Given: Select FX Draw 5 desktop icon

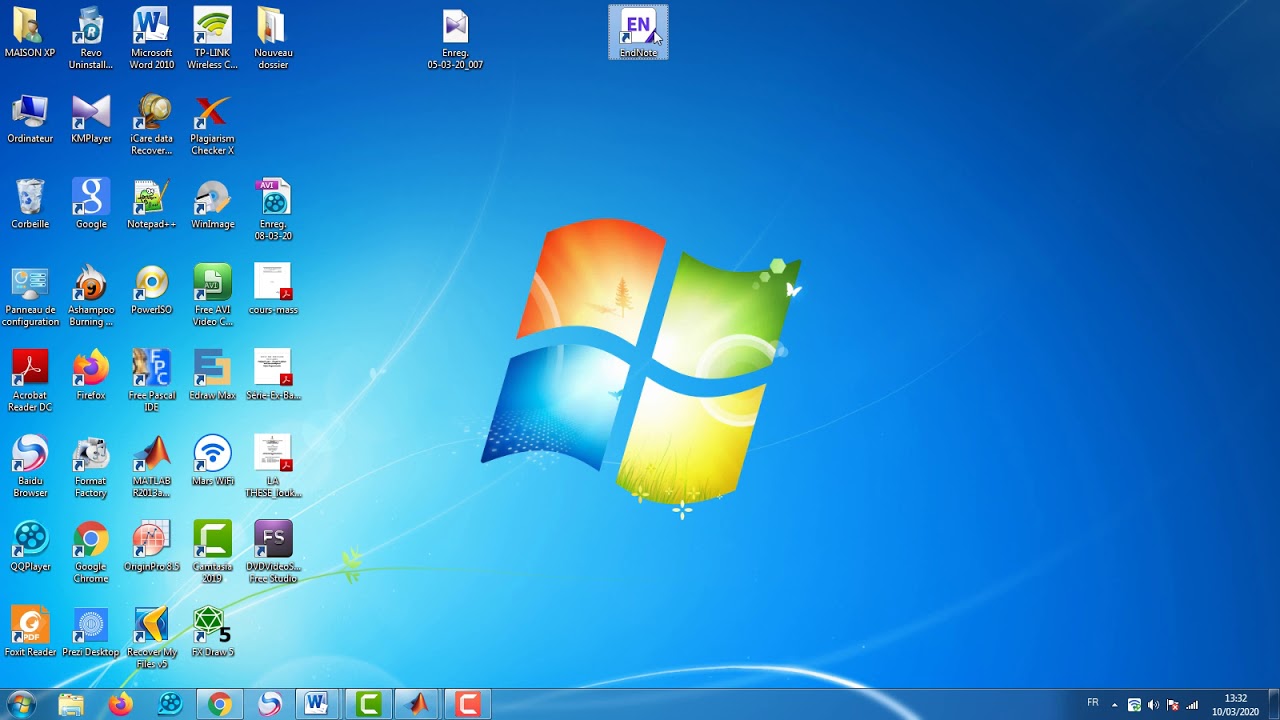Looking at the screenshot, I should 213,632.
